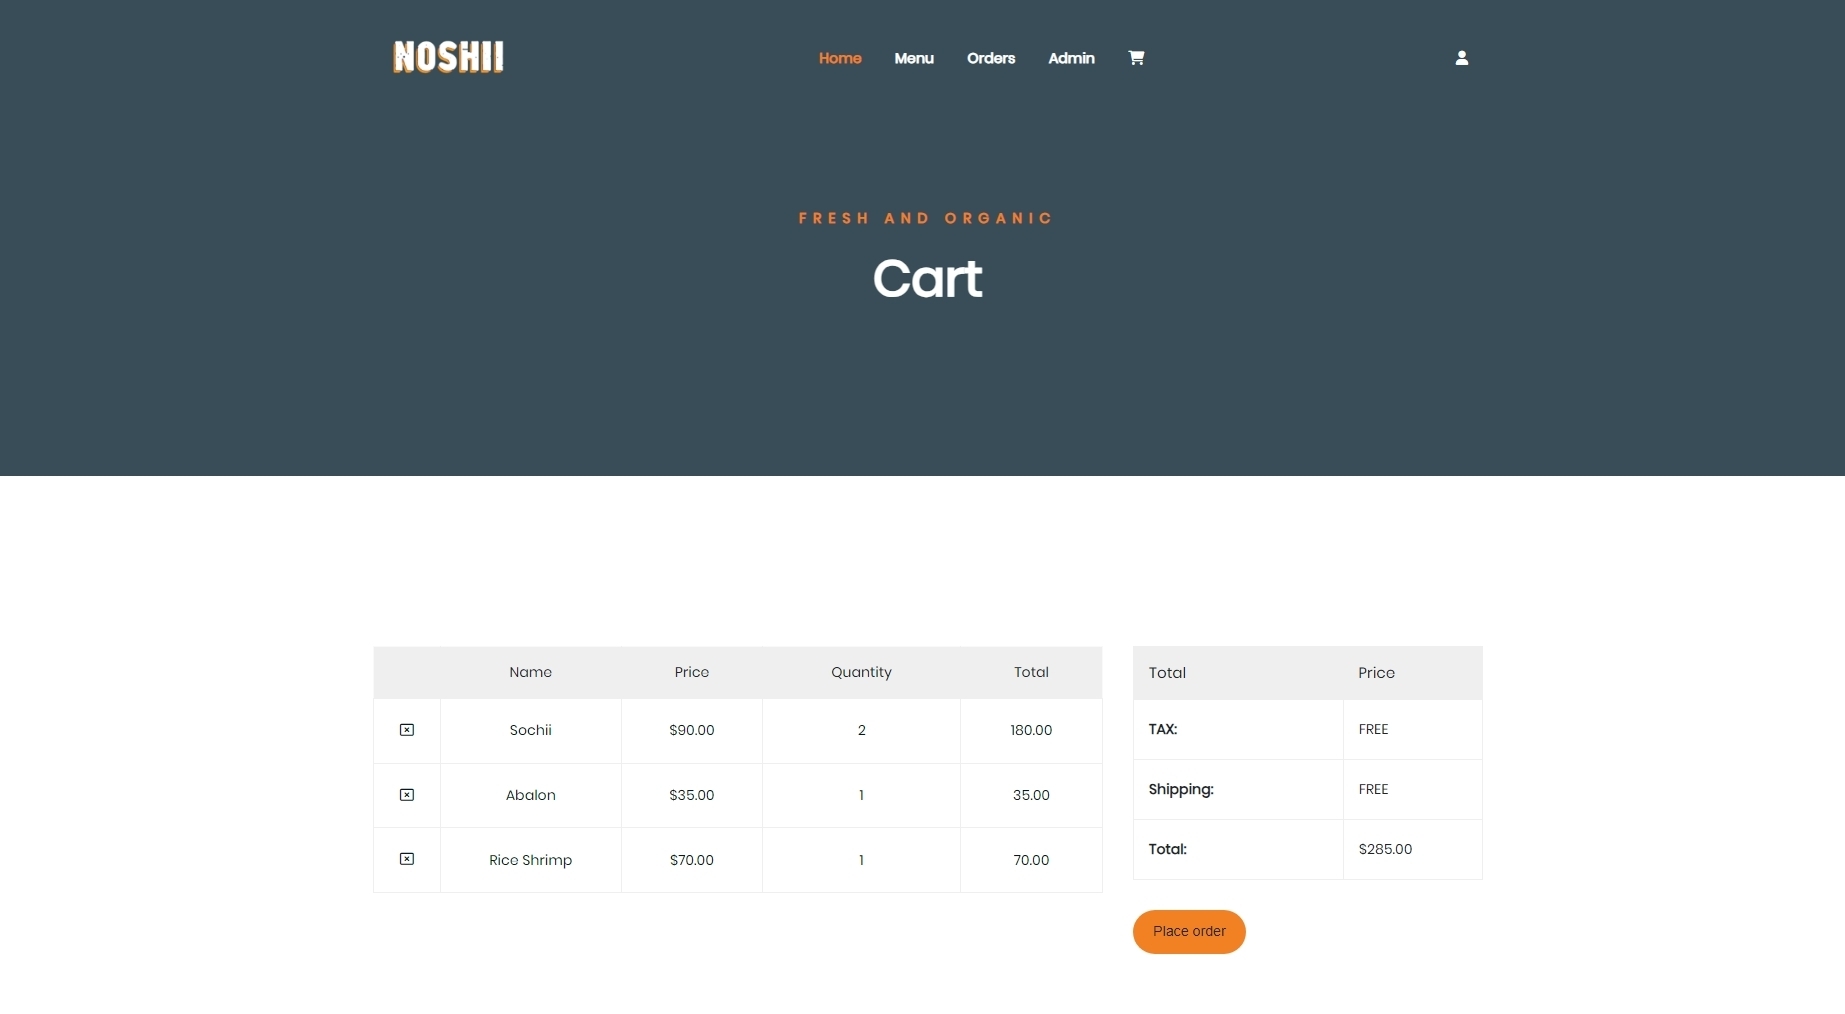The height and width of the screenshot is (1014, 1845).
Task: Remove Sochii from the cart
Action: (x=406, y=730)
